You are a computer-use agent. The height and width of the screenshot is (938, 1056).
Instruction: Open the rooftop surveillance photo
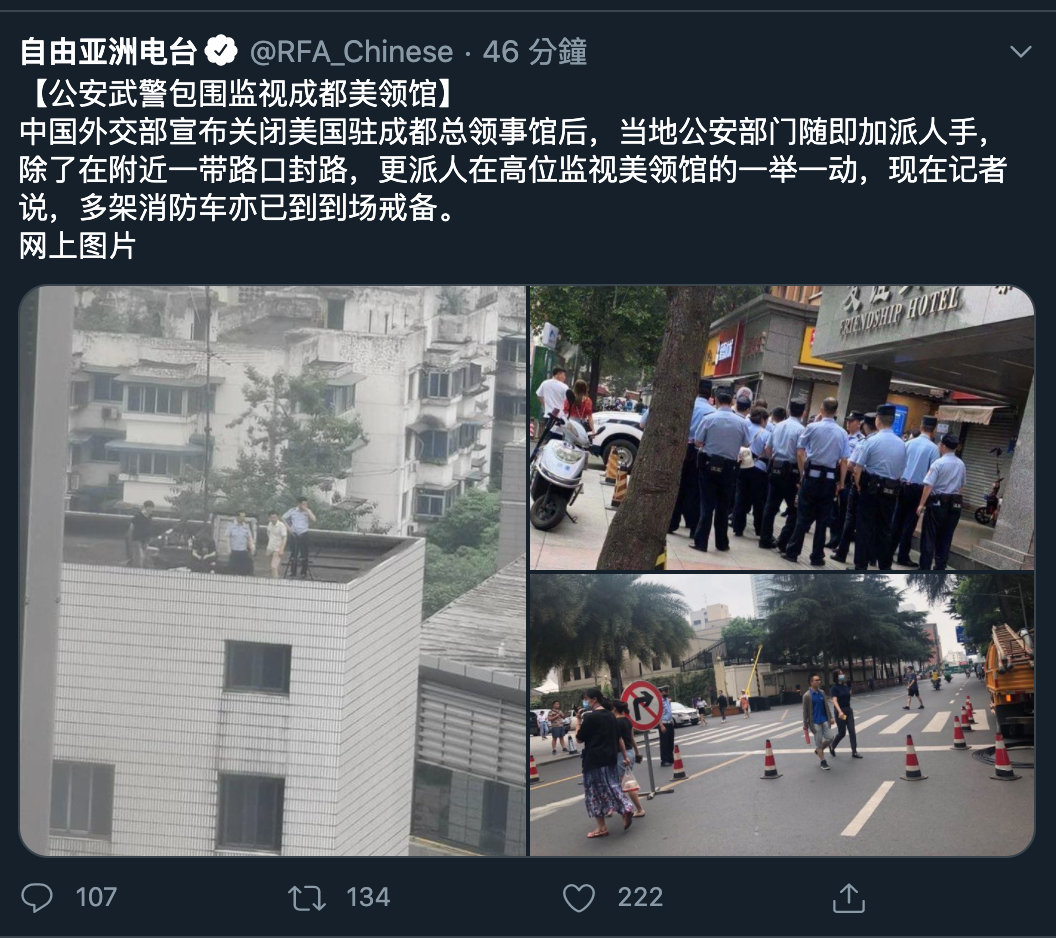273,571
